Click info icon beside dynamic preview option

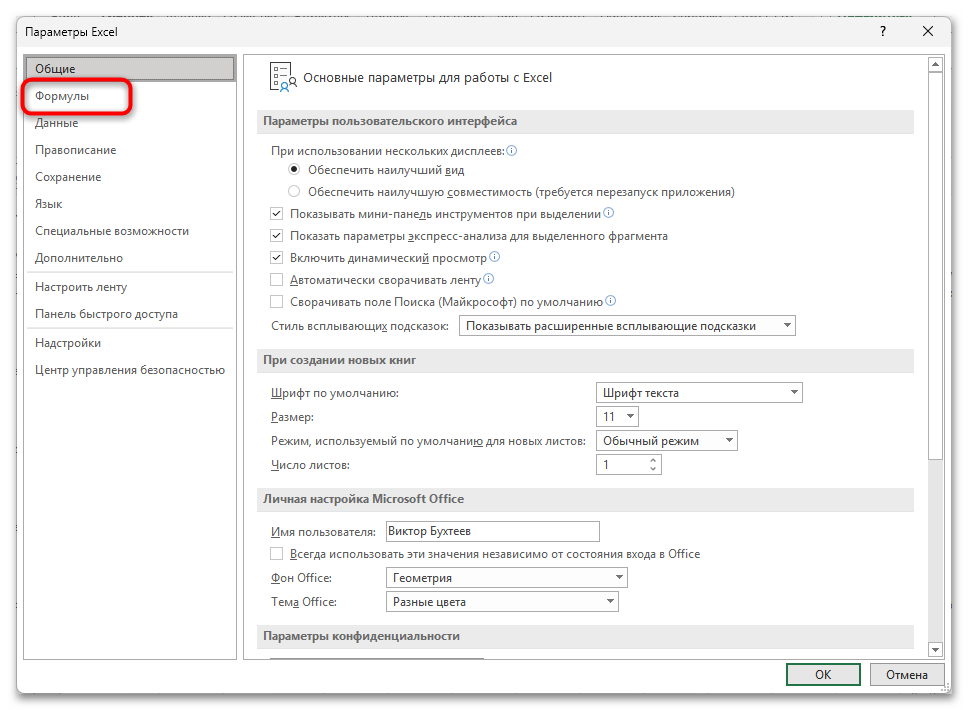(x=494, y=257)
